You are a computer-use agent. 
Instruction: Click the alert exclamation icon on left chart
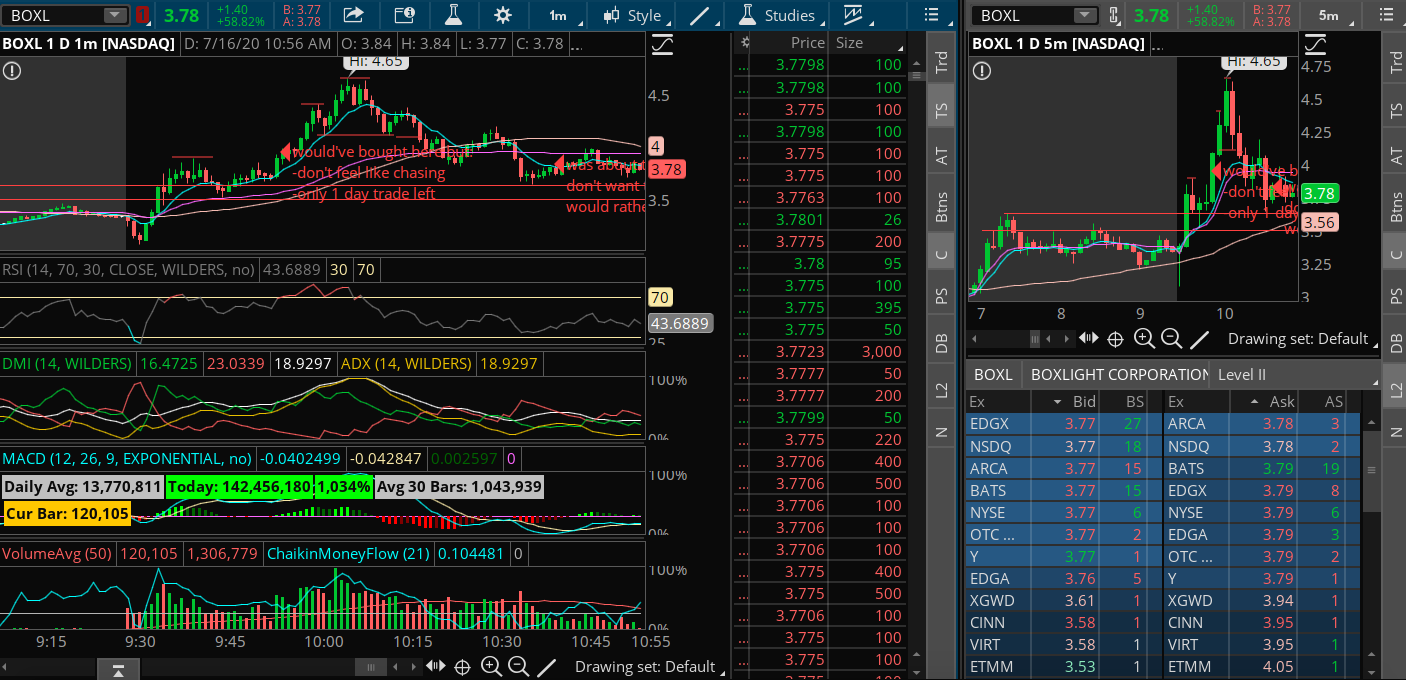coord(11,71)
